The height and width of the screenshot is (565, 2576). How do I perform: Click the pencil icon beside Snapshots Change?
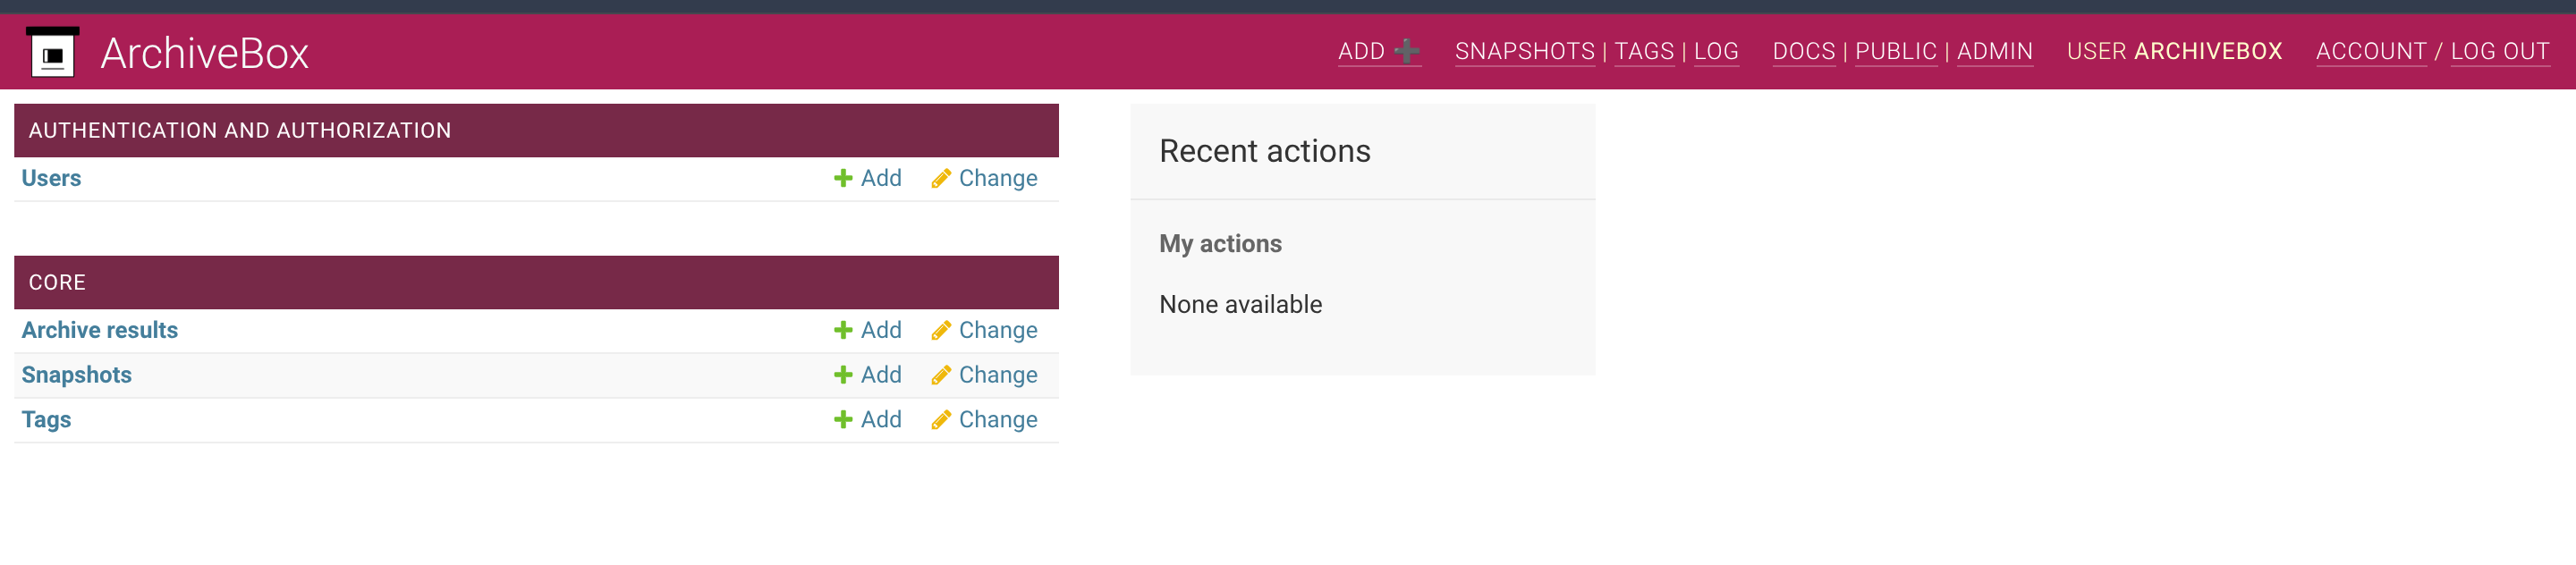941,375
